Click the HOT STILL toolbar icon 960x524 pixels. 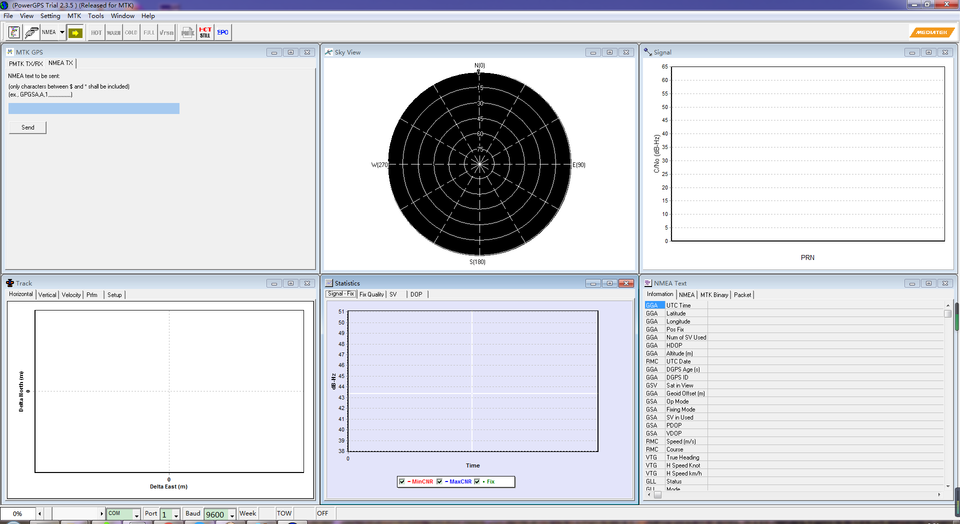coord(205,32)
